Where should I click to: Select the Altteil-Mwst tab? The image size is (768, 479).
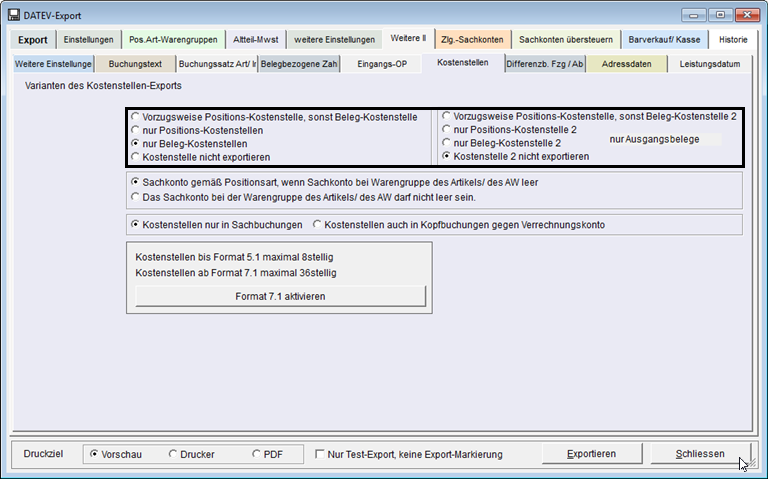coord(255,40)
